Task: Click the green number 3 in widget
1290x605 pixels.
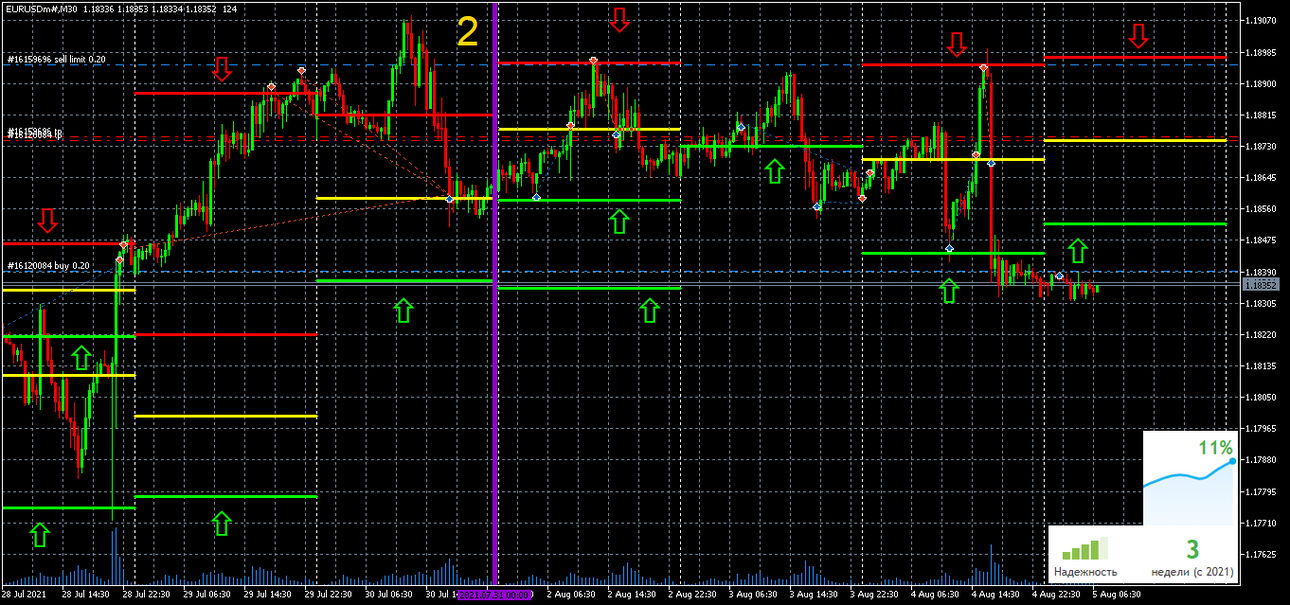Action: coord(1193,549)
